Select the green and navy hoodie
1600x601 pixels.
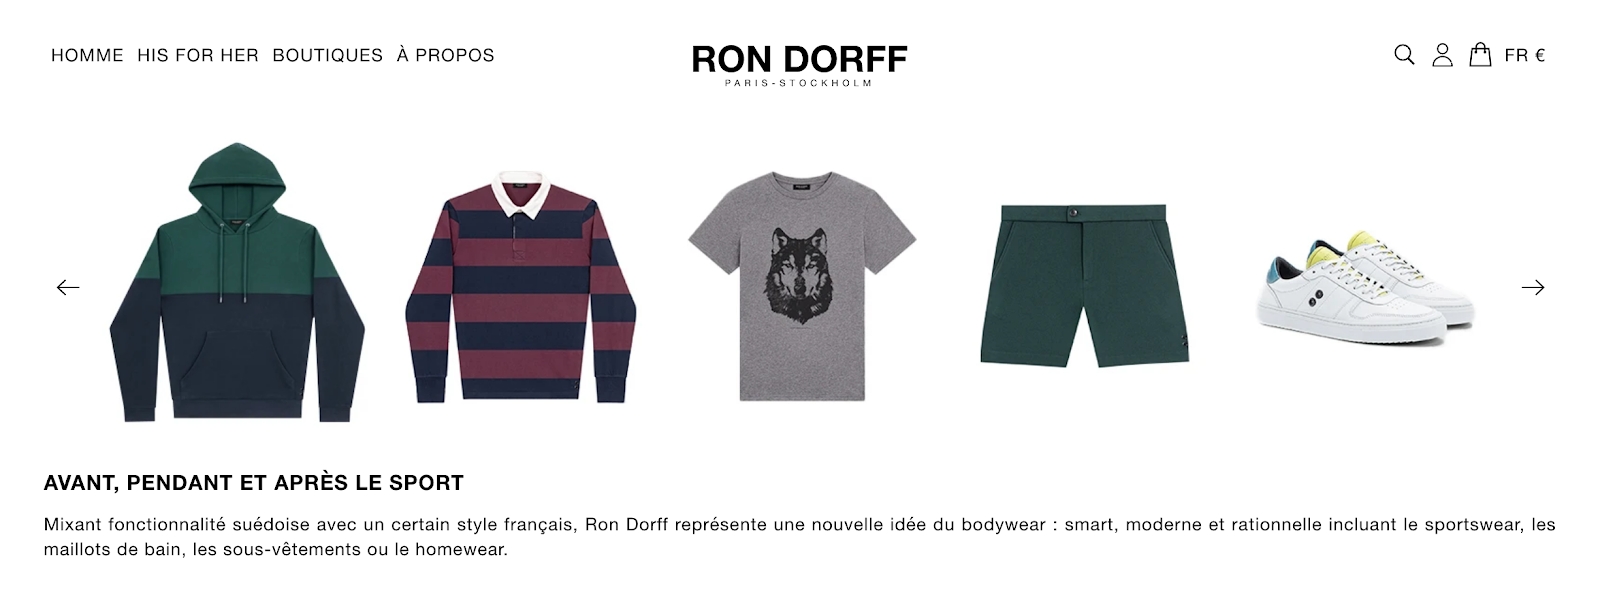tap(237, 282)
